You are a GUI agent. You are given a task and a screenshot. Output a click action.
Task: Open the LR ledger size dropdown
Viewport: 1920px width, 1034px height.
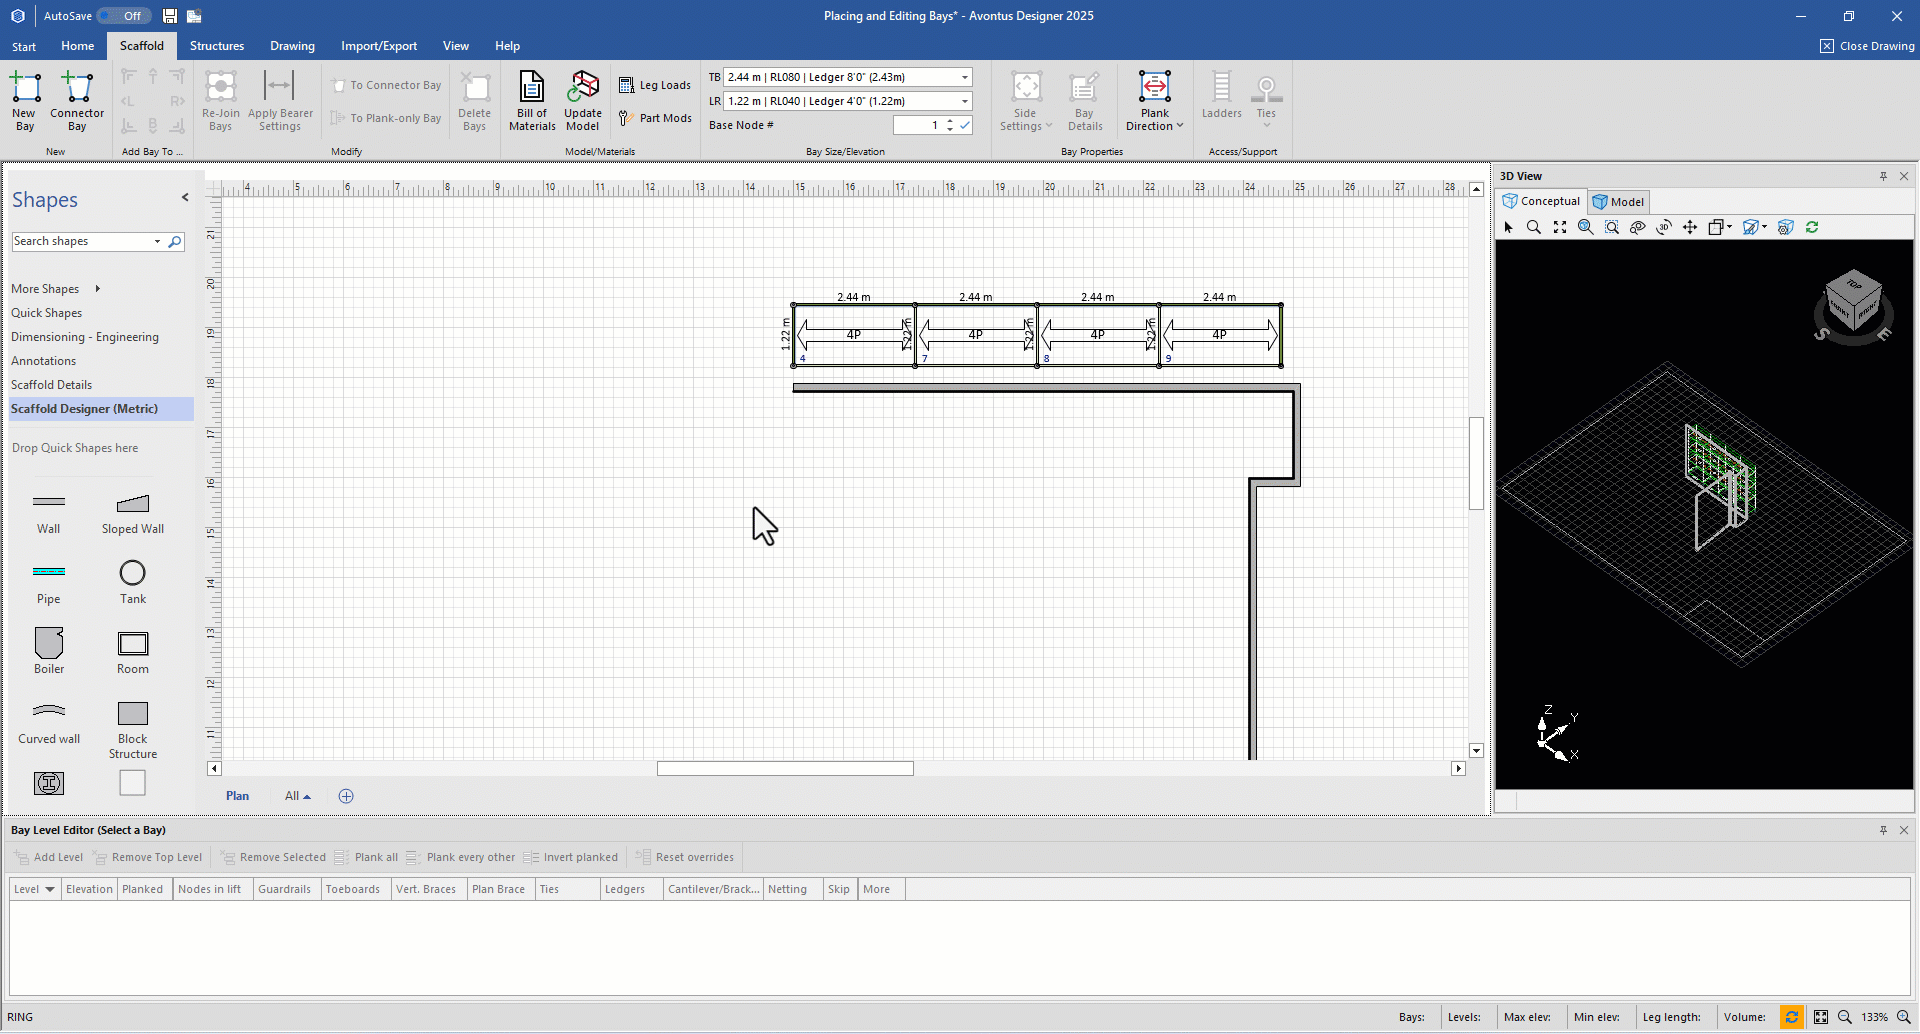[964, 102]
